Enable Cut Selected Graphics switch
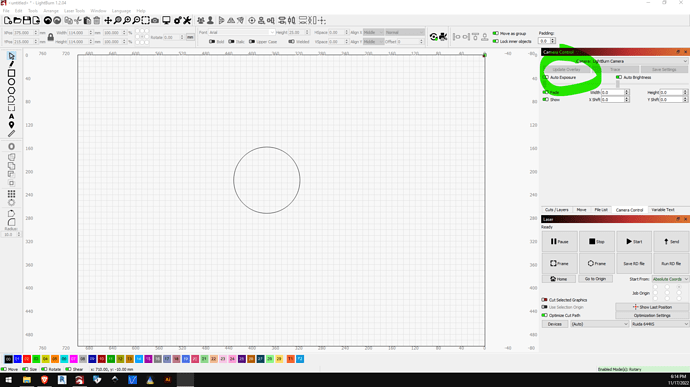690x387 pixels. (544, 300)
